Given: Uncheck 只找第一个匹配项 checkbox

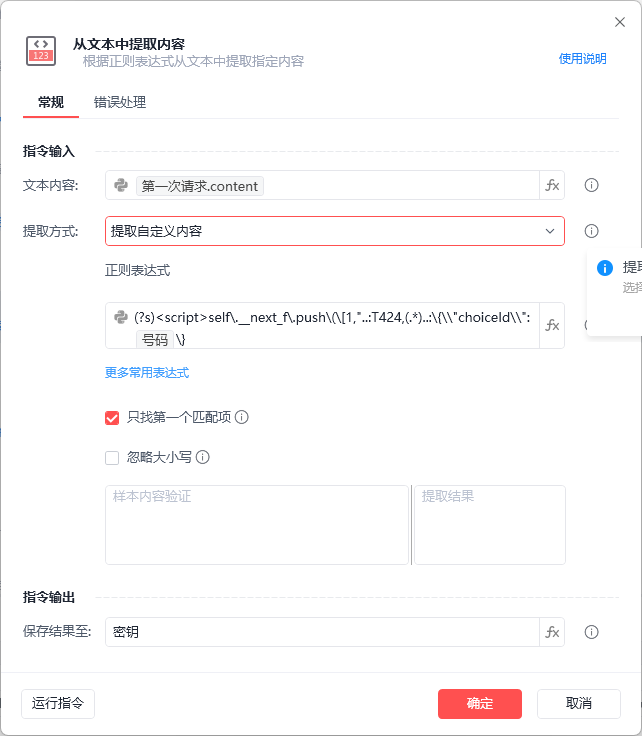Looking at the screenshot, I should (112, 418).
